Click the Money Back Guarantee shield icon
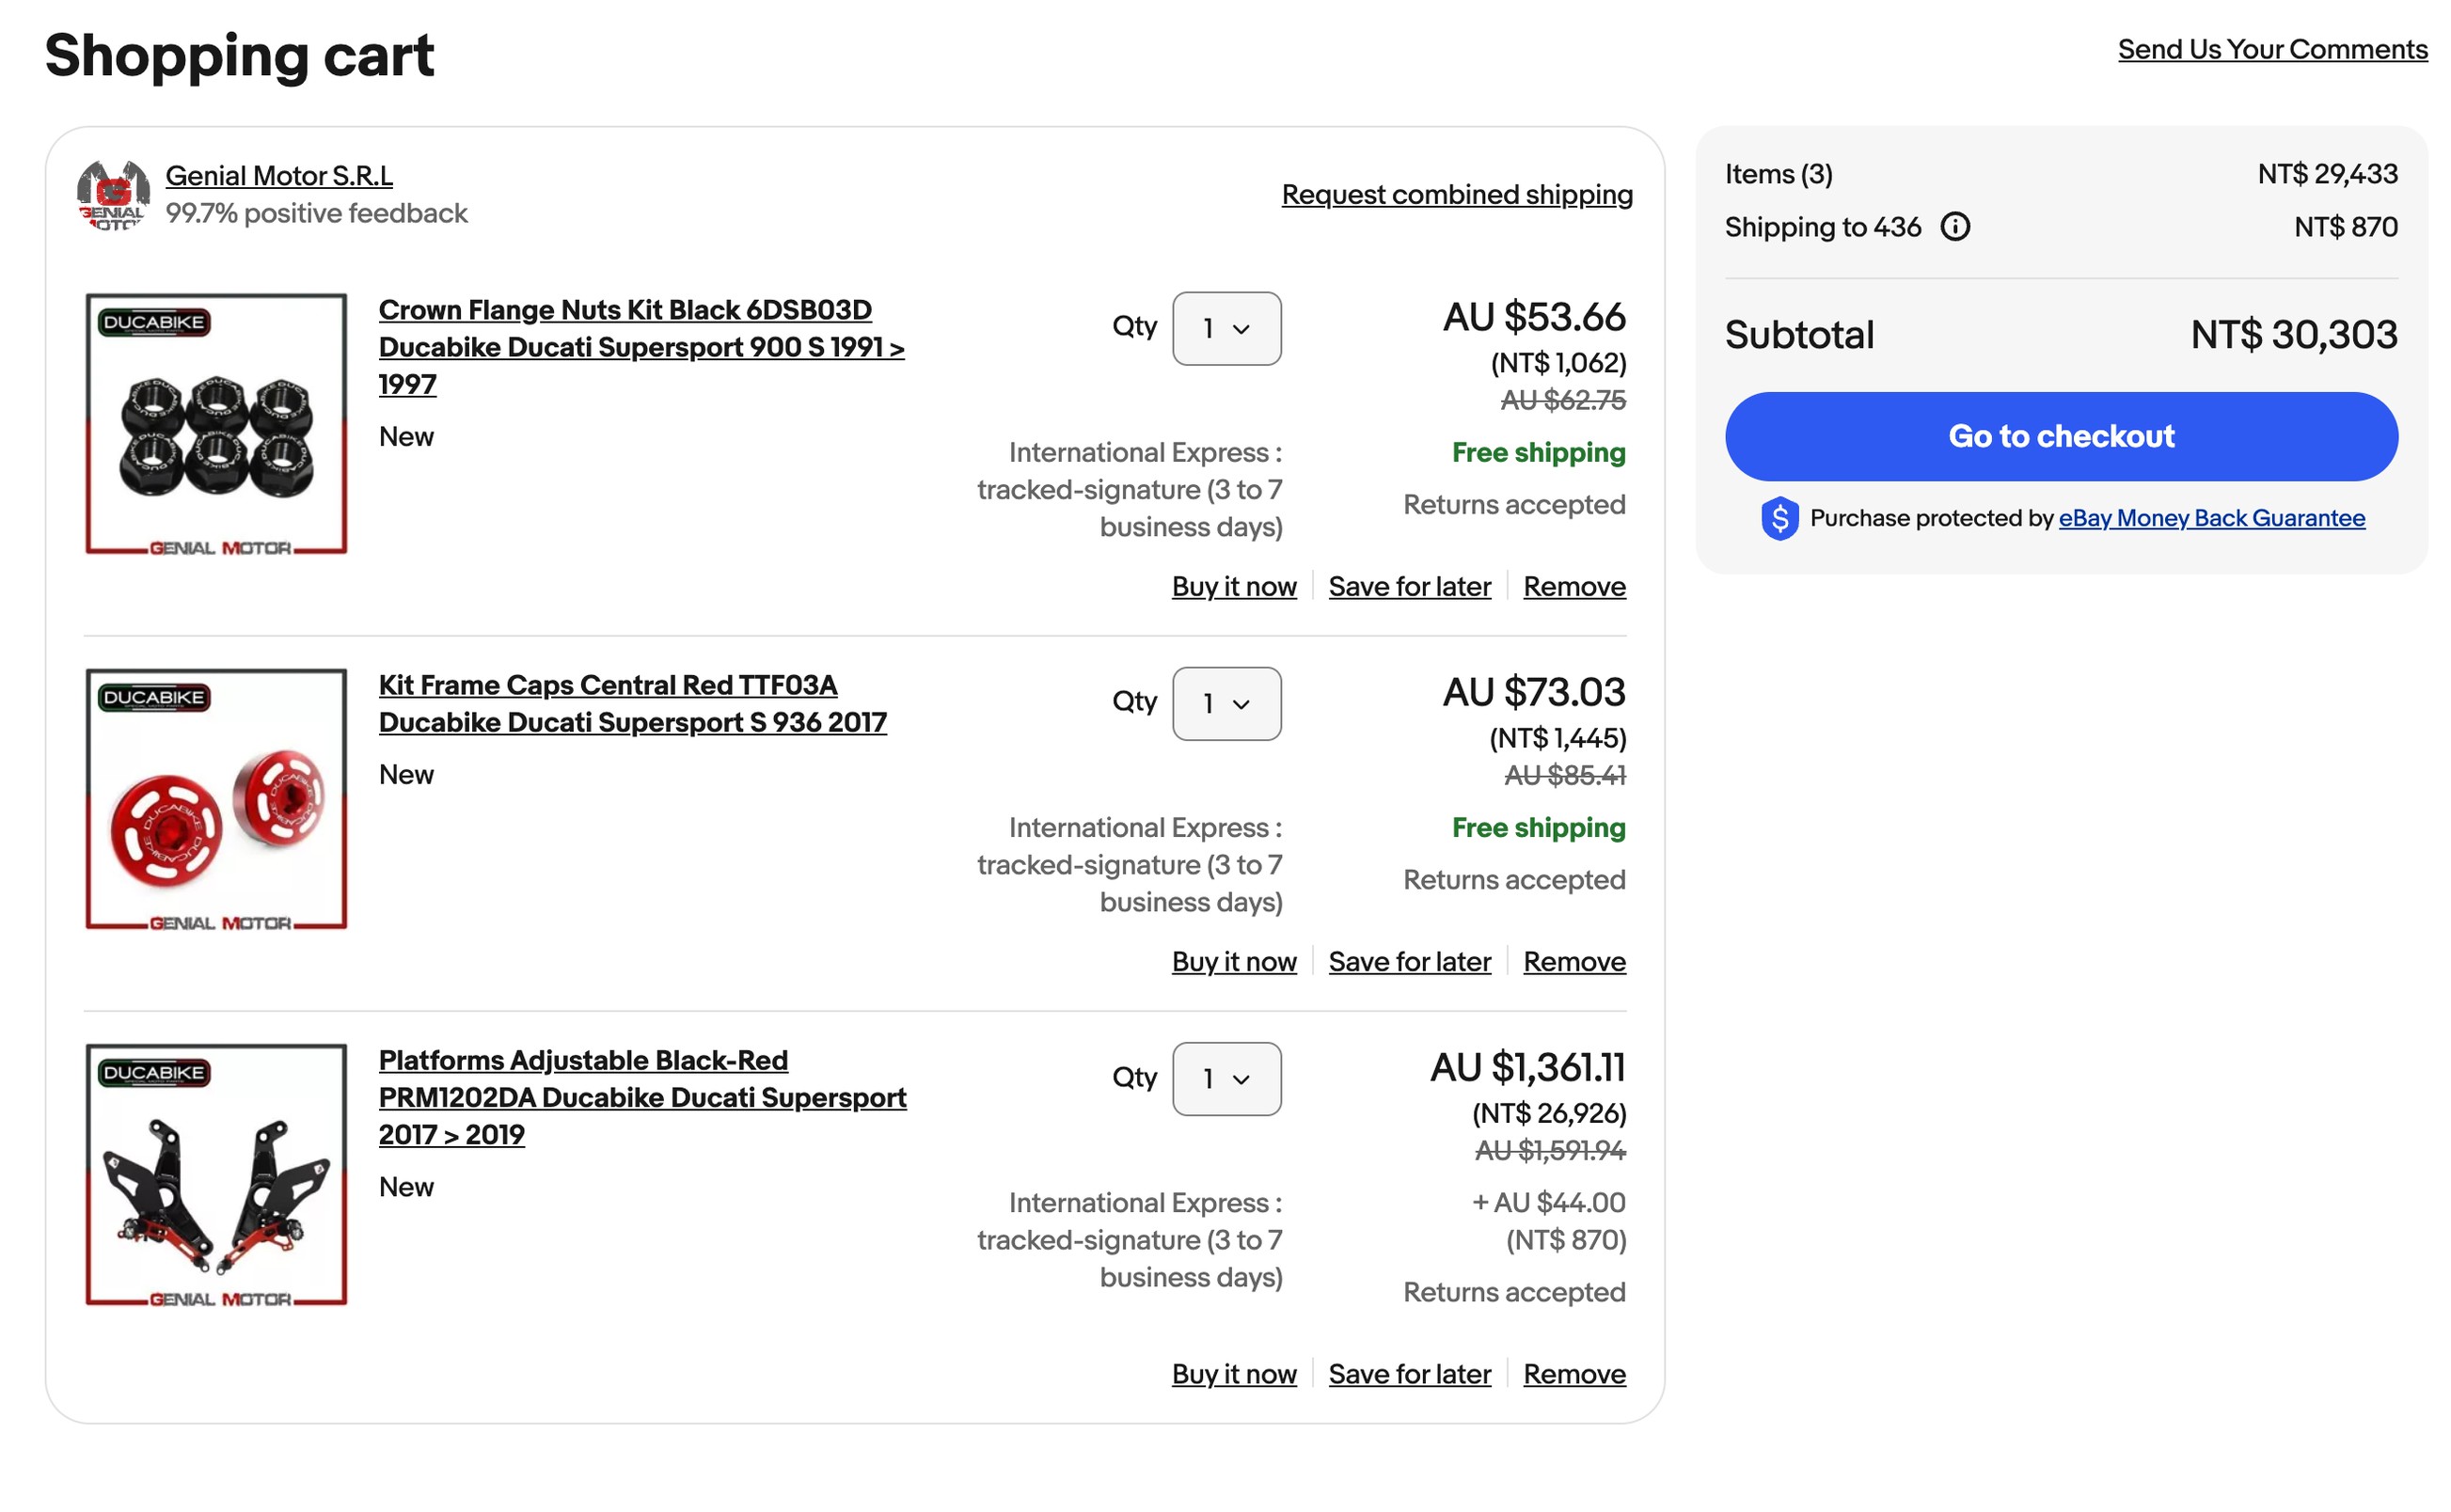 tap(1779, 518)
